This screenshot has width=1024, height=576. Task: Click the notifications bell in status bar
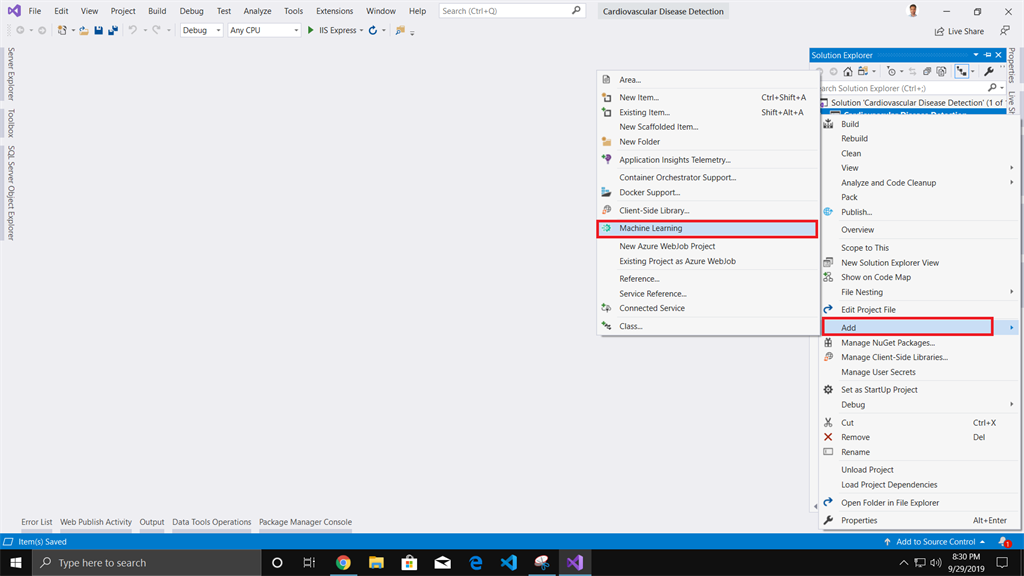coord(1004,541)
